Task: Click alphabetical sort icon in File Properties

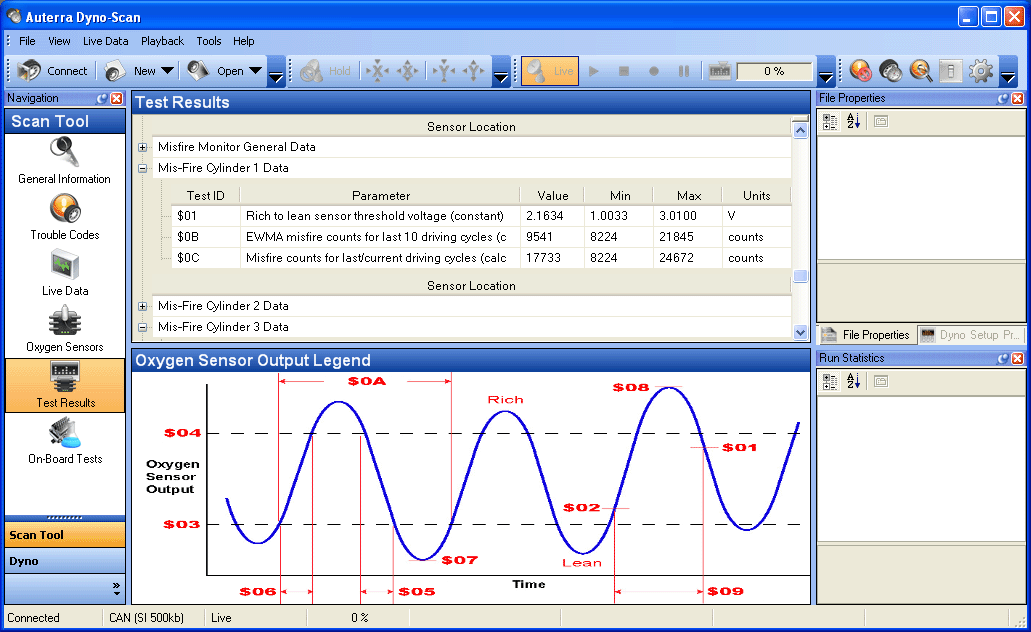Action: [853, 122]
